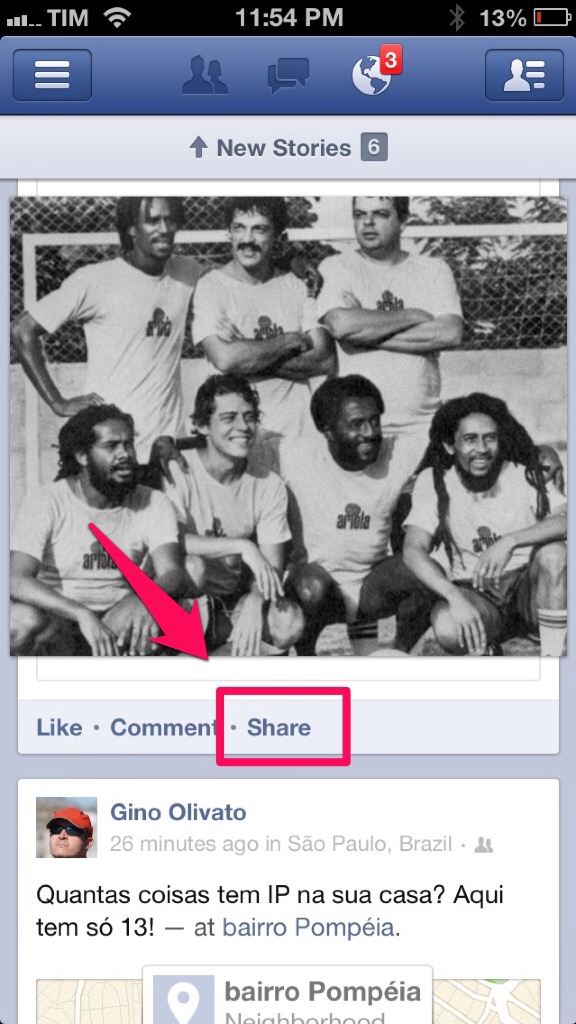
Task: Tap the battery indicator in status bar
Action: 552,17
